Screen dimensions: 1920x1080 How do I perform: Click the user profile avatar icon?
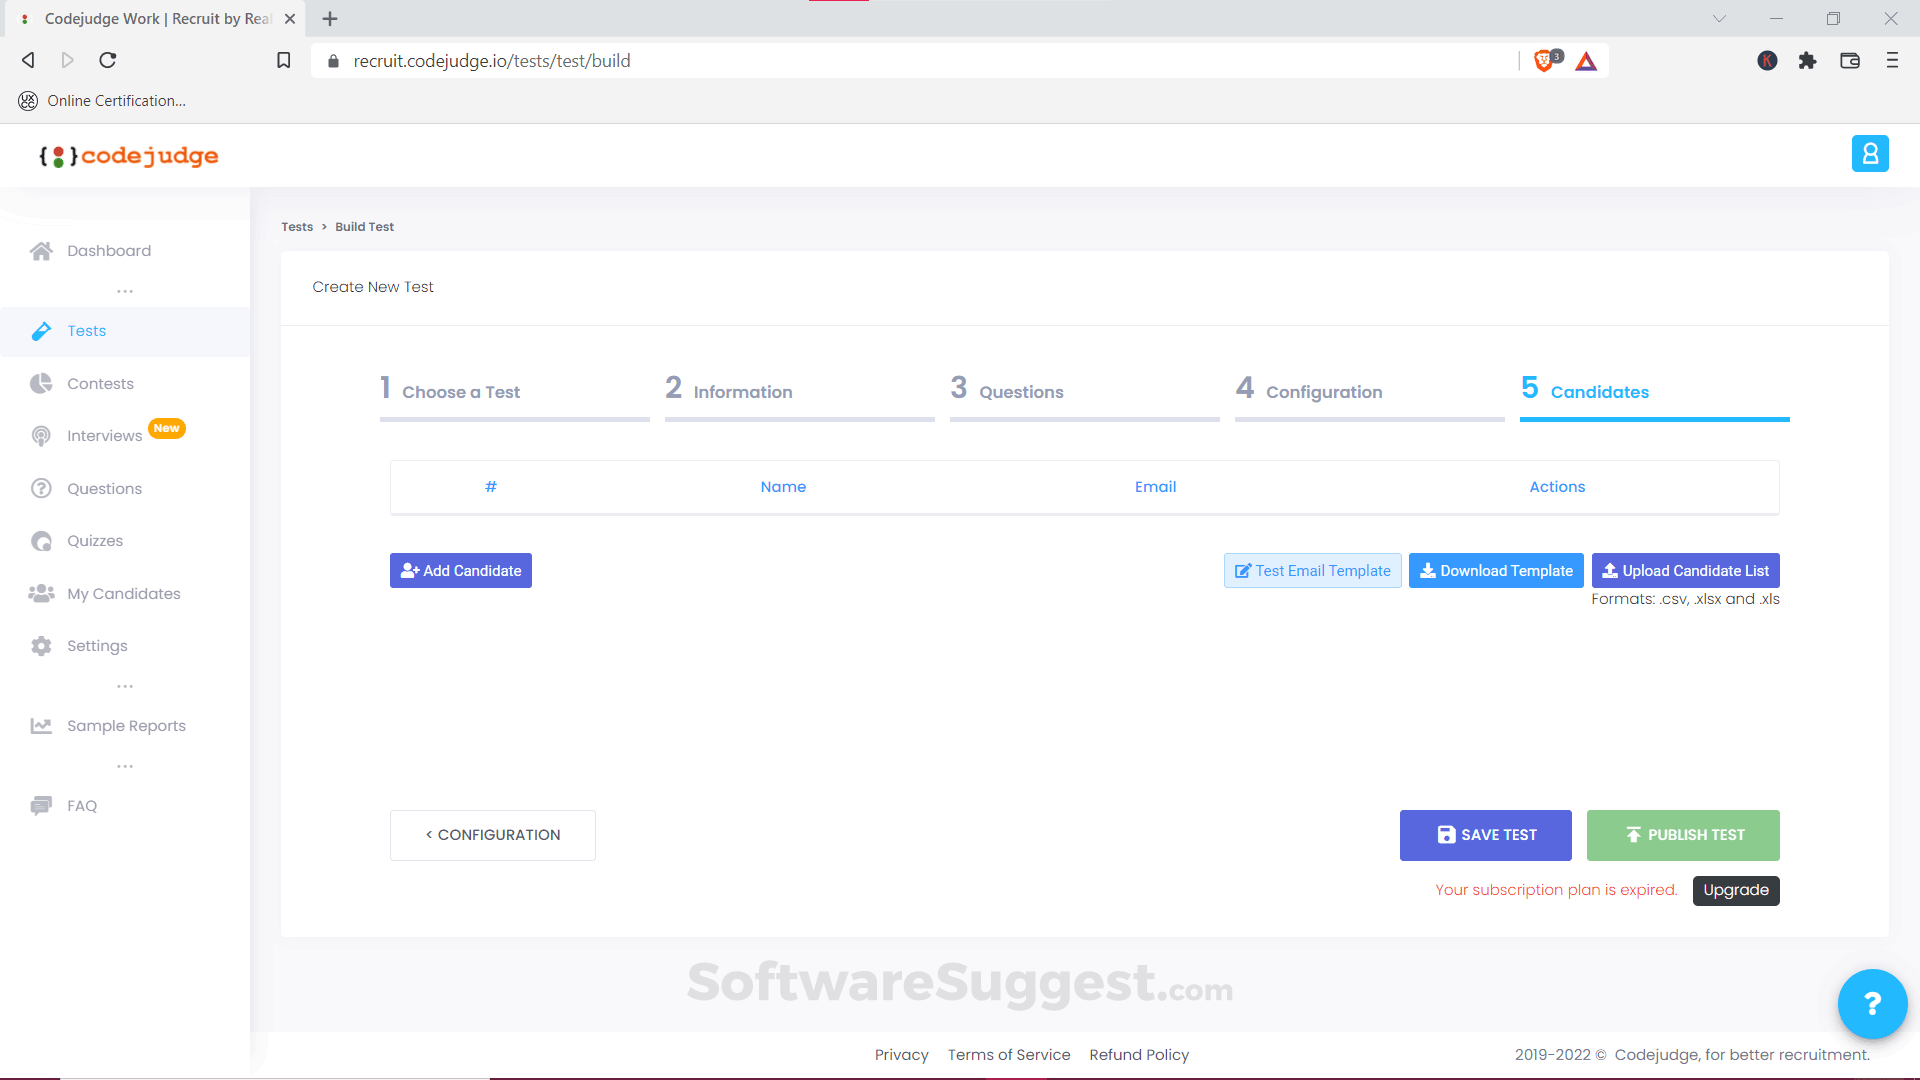pos(1870,153)
